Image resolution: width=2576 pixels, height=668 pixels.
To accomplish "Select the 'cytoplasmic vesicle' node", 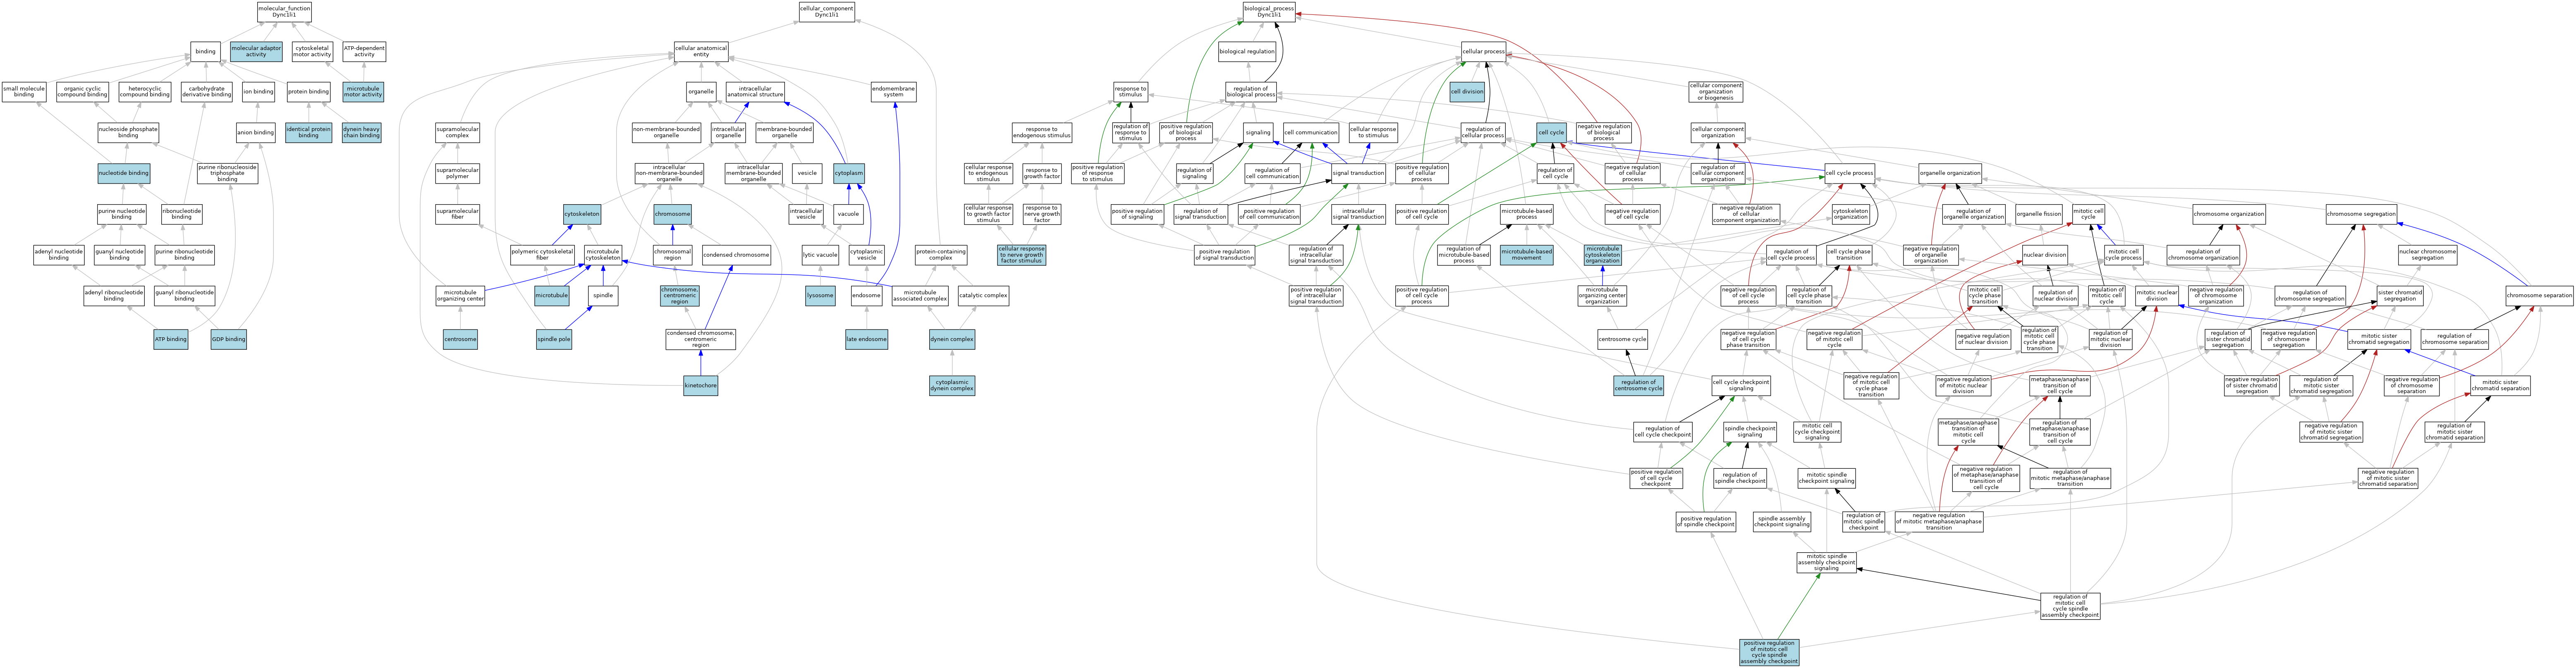I will [x=867, y=255].
